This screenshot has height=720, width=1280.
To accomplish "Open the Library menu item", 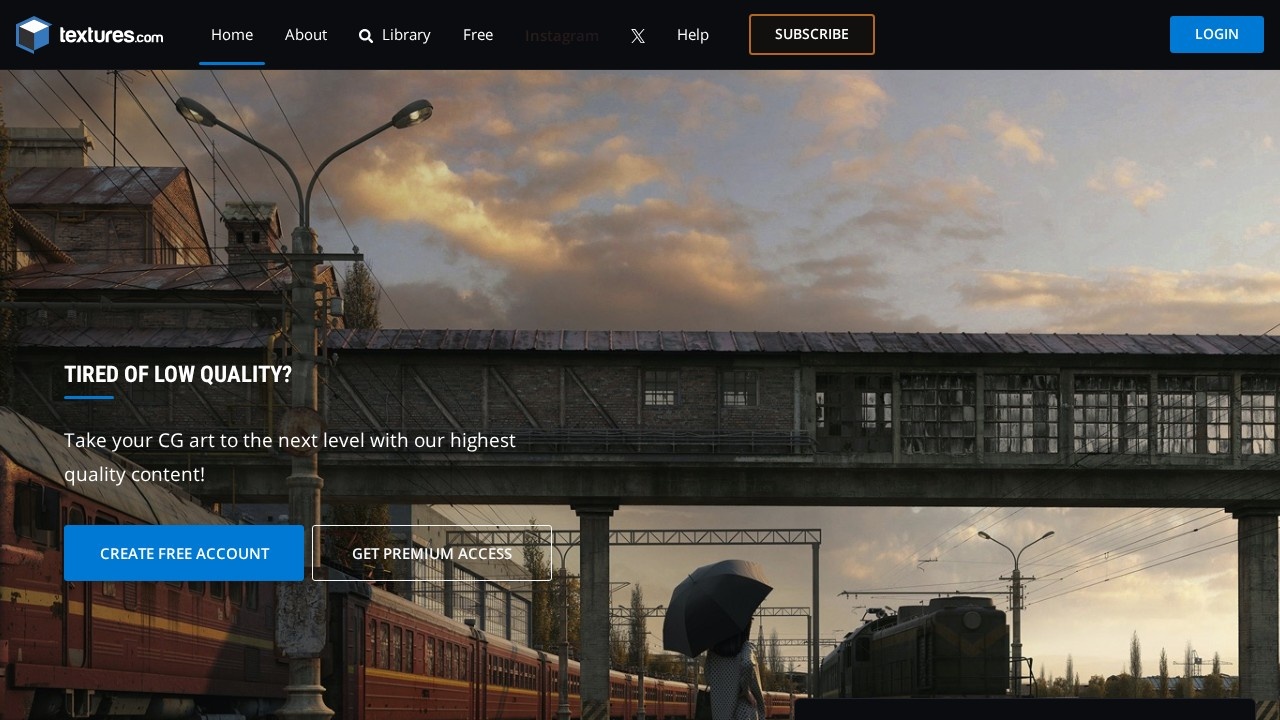I will tap(406, 35).
